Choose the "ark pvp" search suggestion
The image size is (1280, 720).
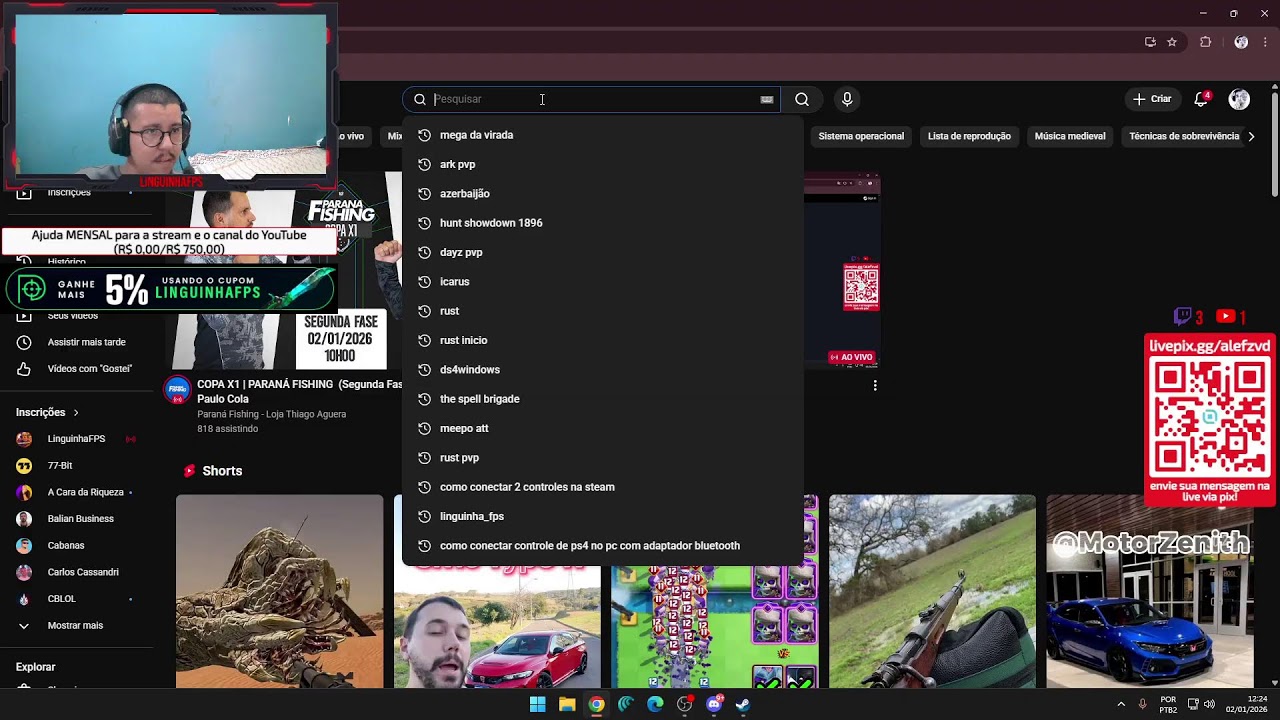(603, 164)
